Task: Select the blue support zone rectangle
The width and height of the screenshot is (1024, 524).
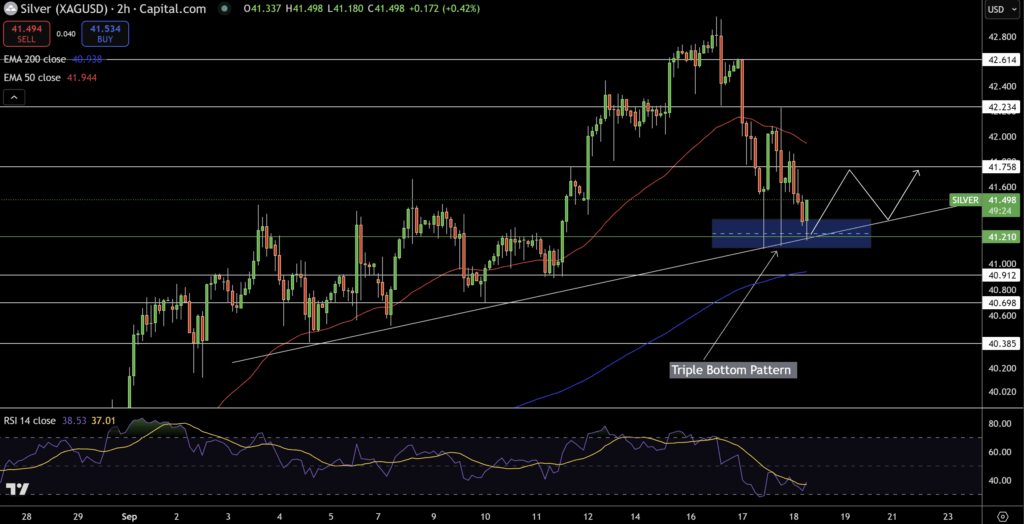Action: (790, 233)
